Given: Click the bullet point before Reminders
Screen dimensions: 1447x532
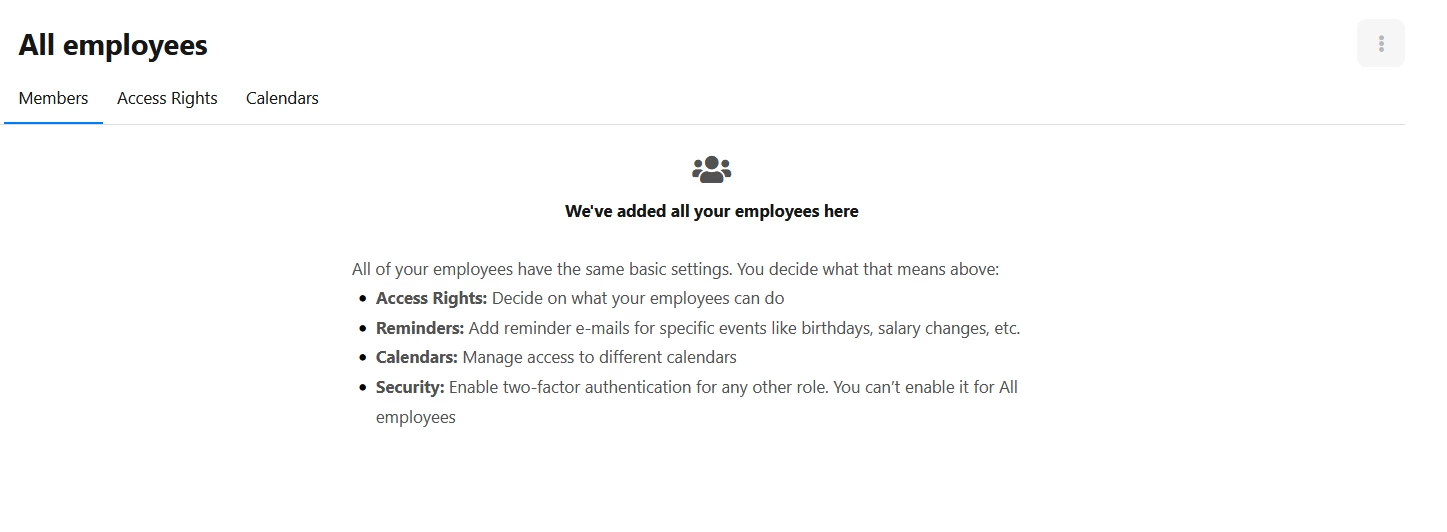Looking at the screenshot, I should point(362,329).
